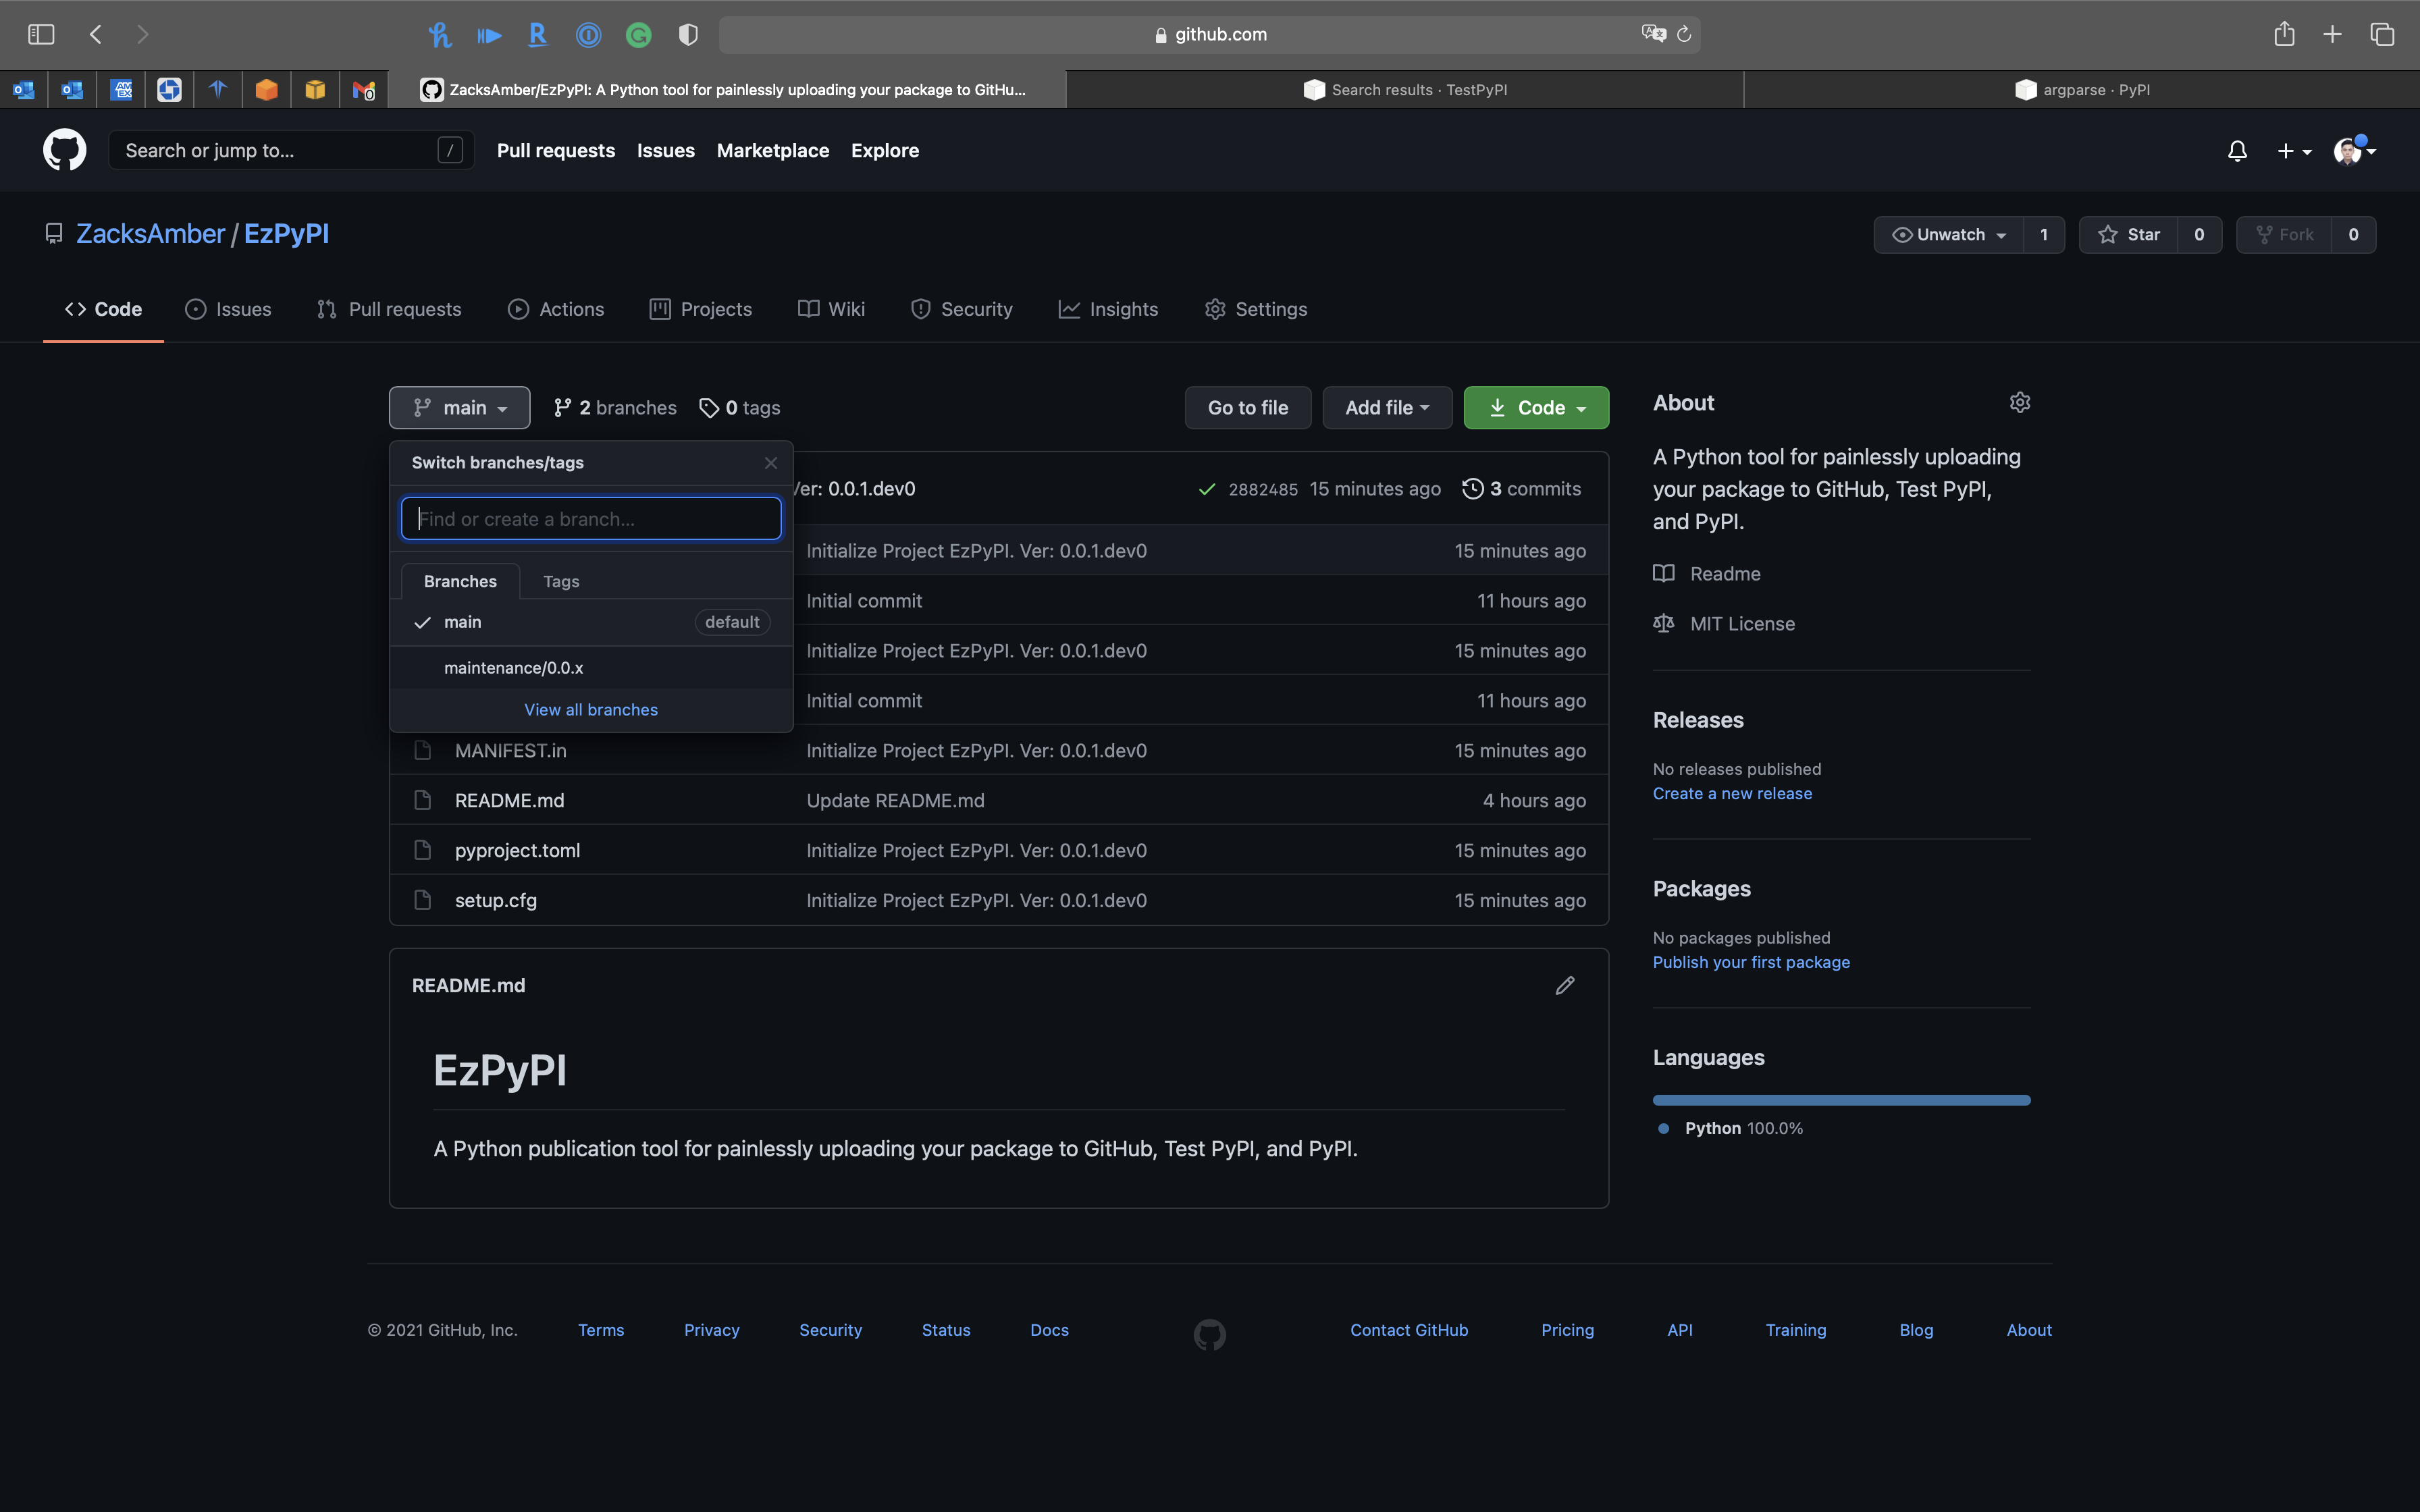Show the Safari sidebar icon
Image resolution: width=2420 pixels, height=1512 pixels.
(41, 34)
